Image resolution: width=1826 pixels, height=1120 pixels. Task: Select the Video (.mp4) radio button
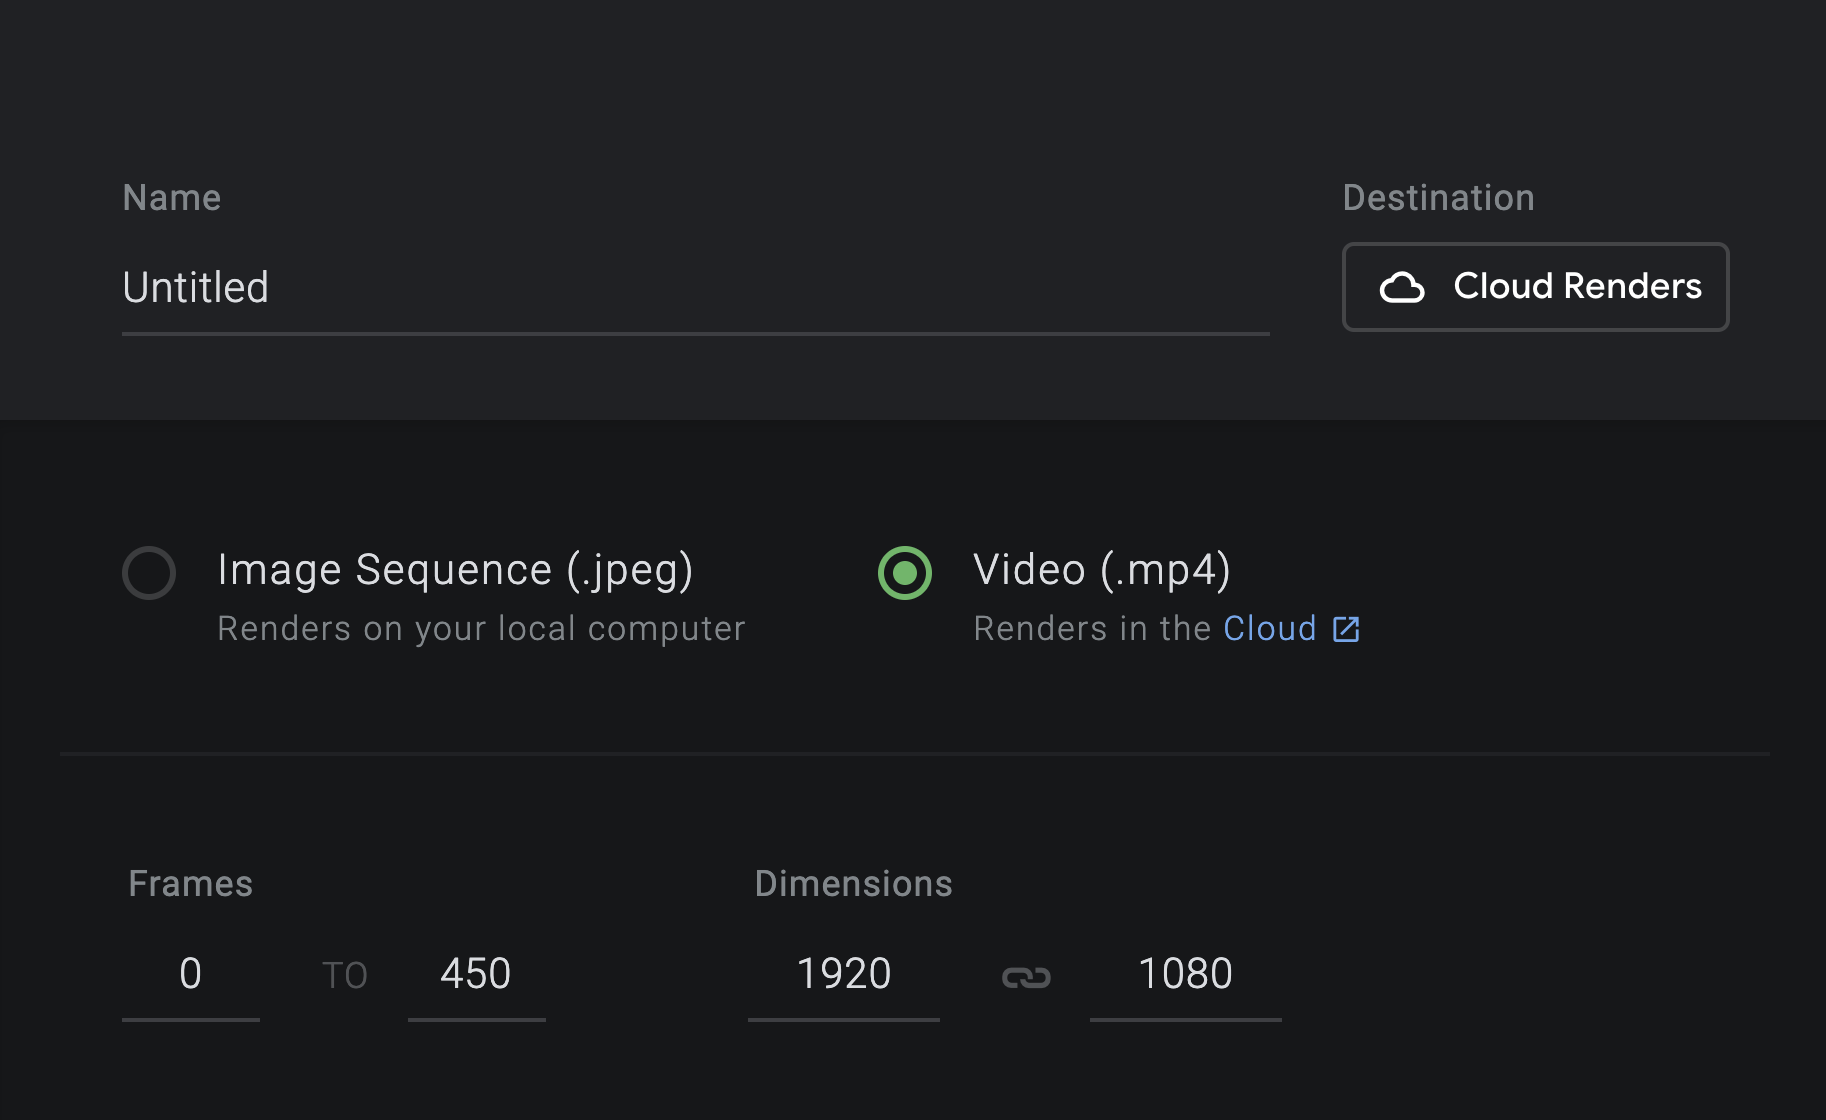tap(905, 573)
